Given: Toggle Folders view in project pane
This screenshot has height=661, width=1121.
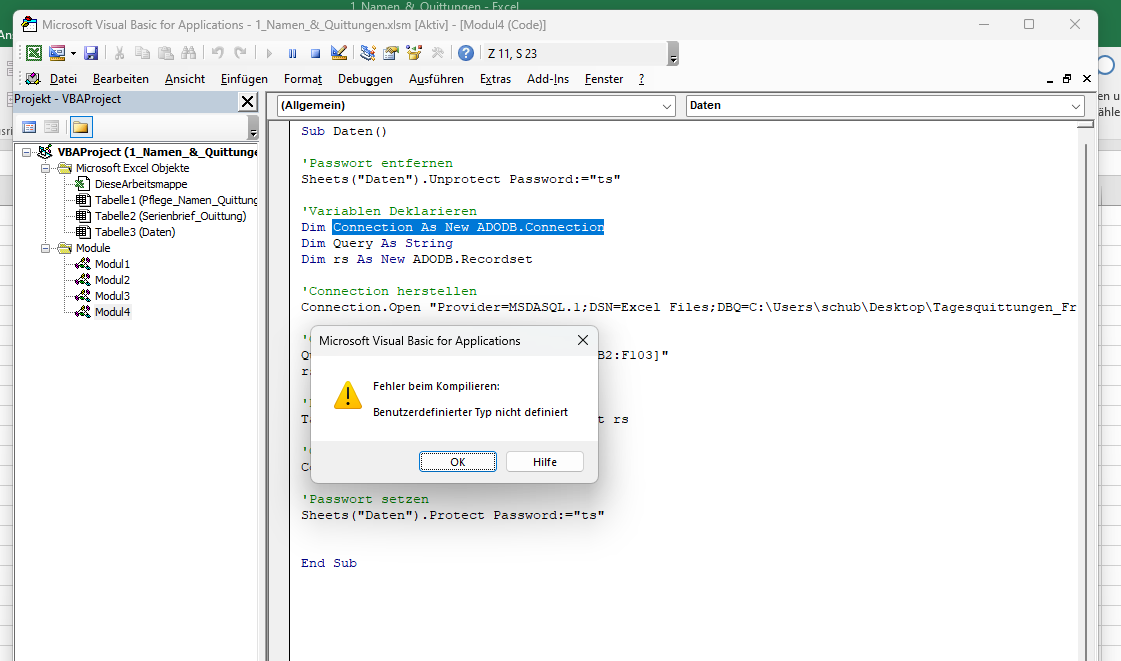Looking at the screenshot, I should [81, 127].
